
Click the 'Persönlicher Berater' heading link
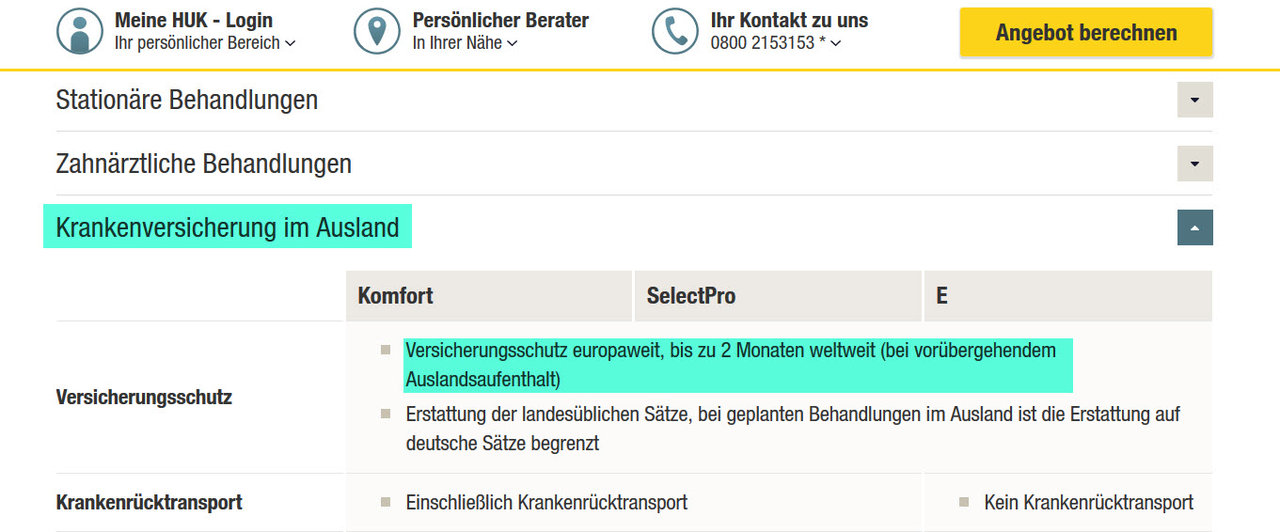(500, 20)
